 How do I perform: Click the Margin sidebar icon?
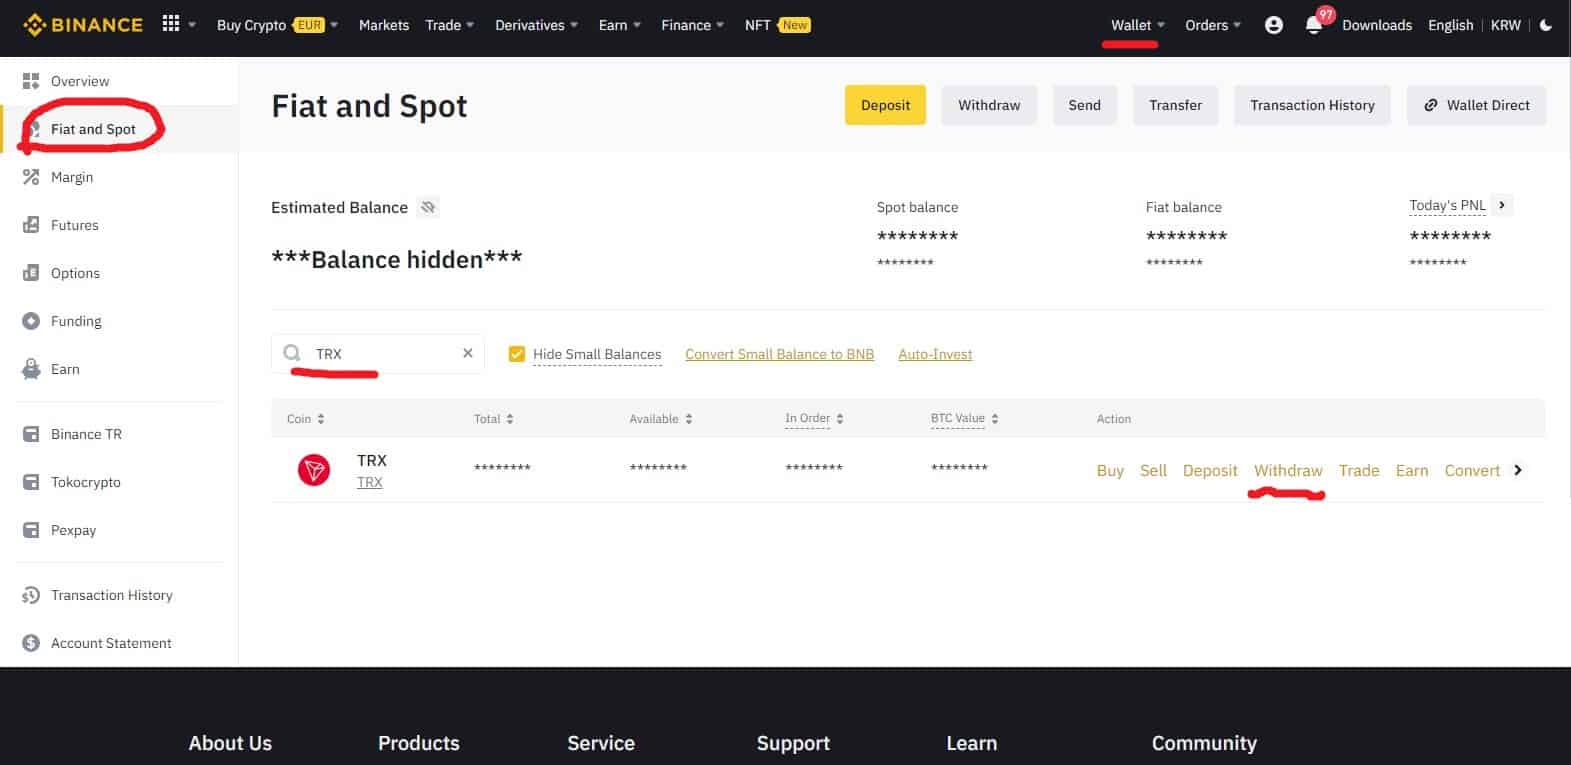click(x=31, y=177)
